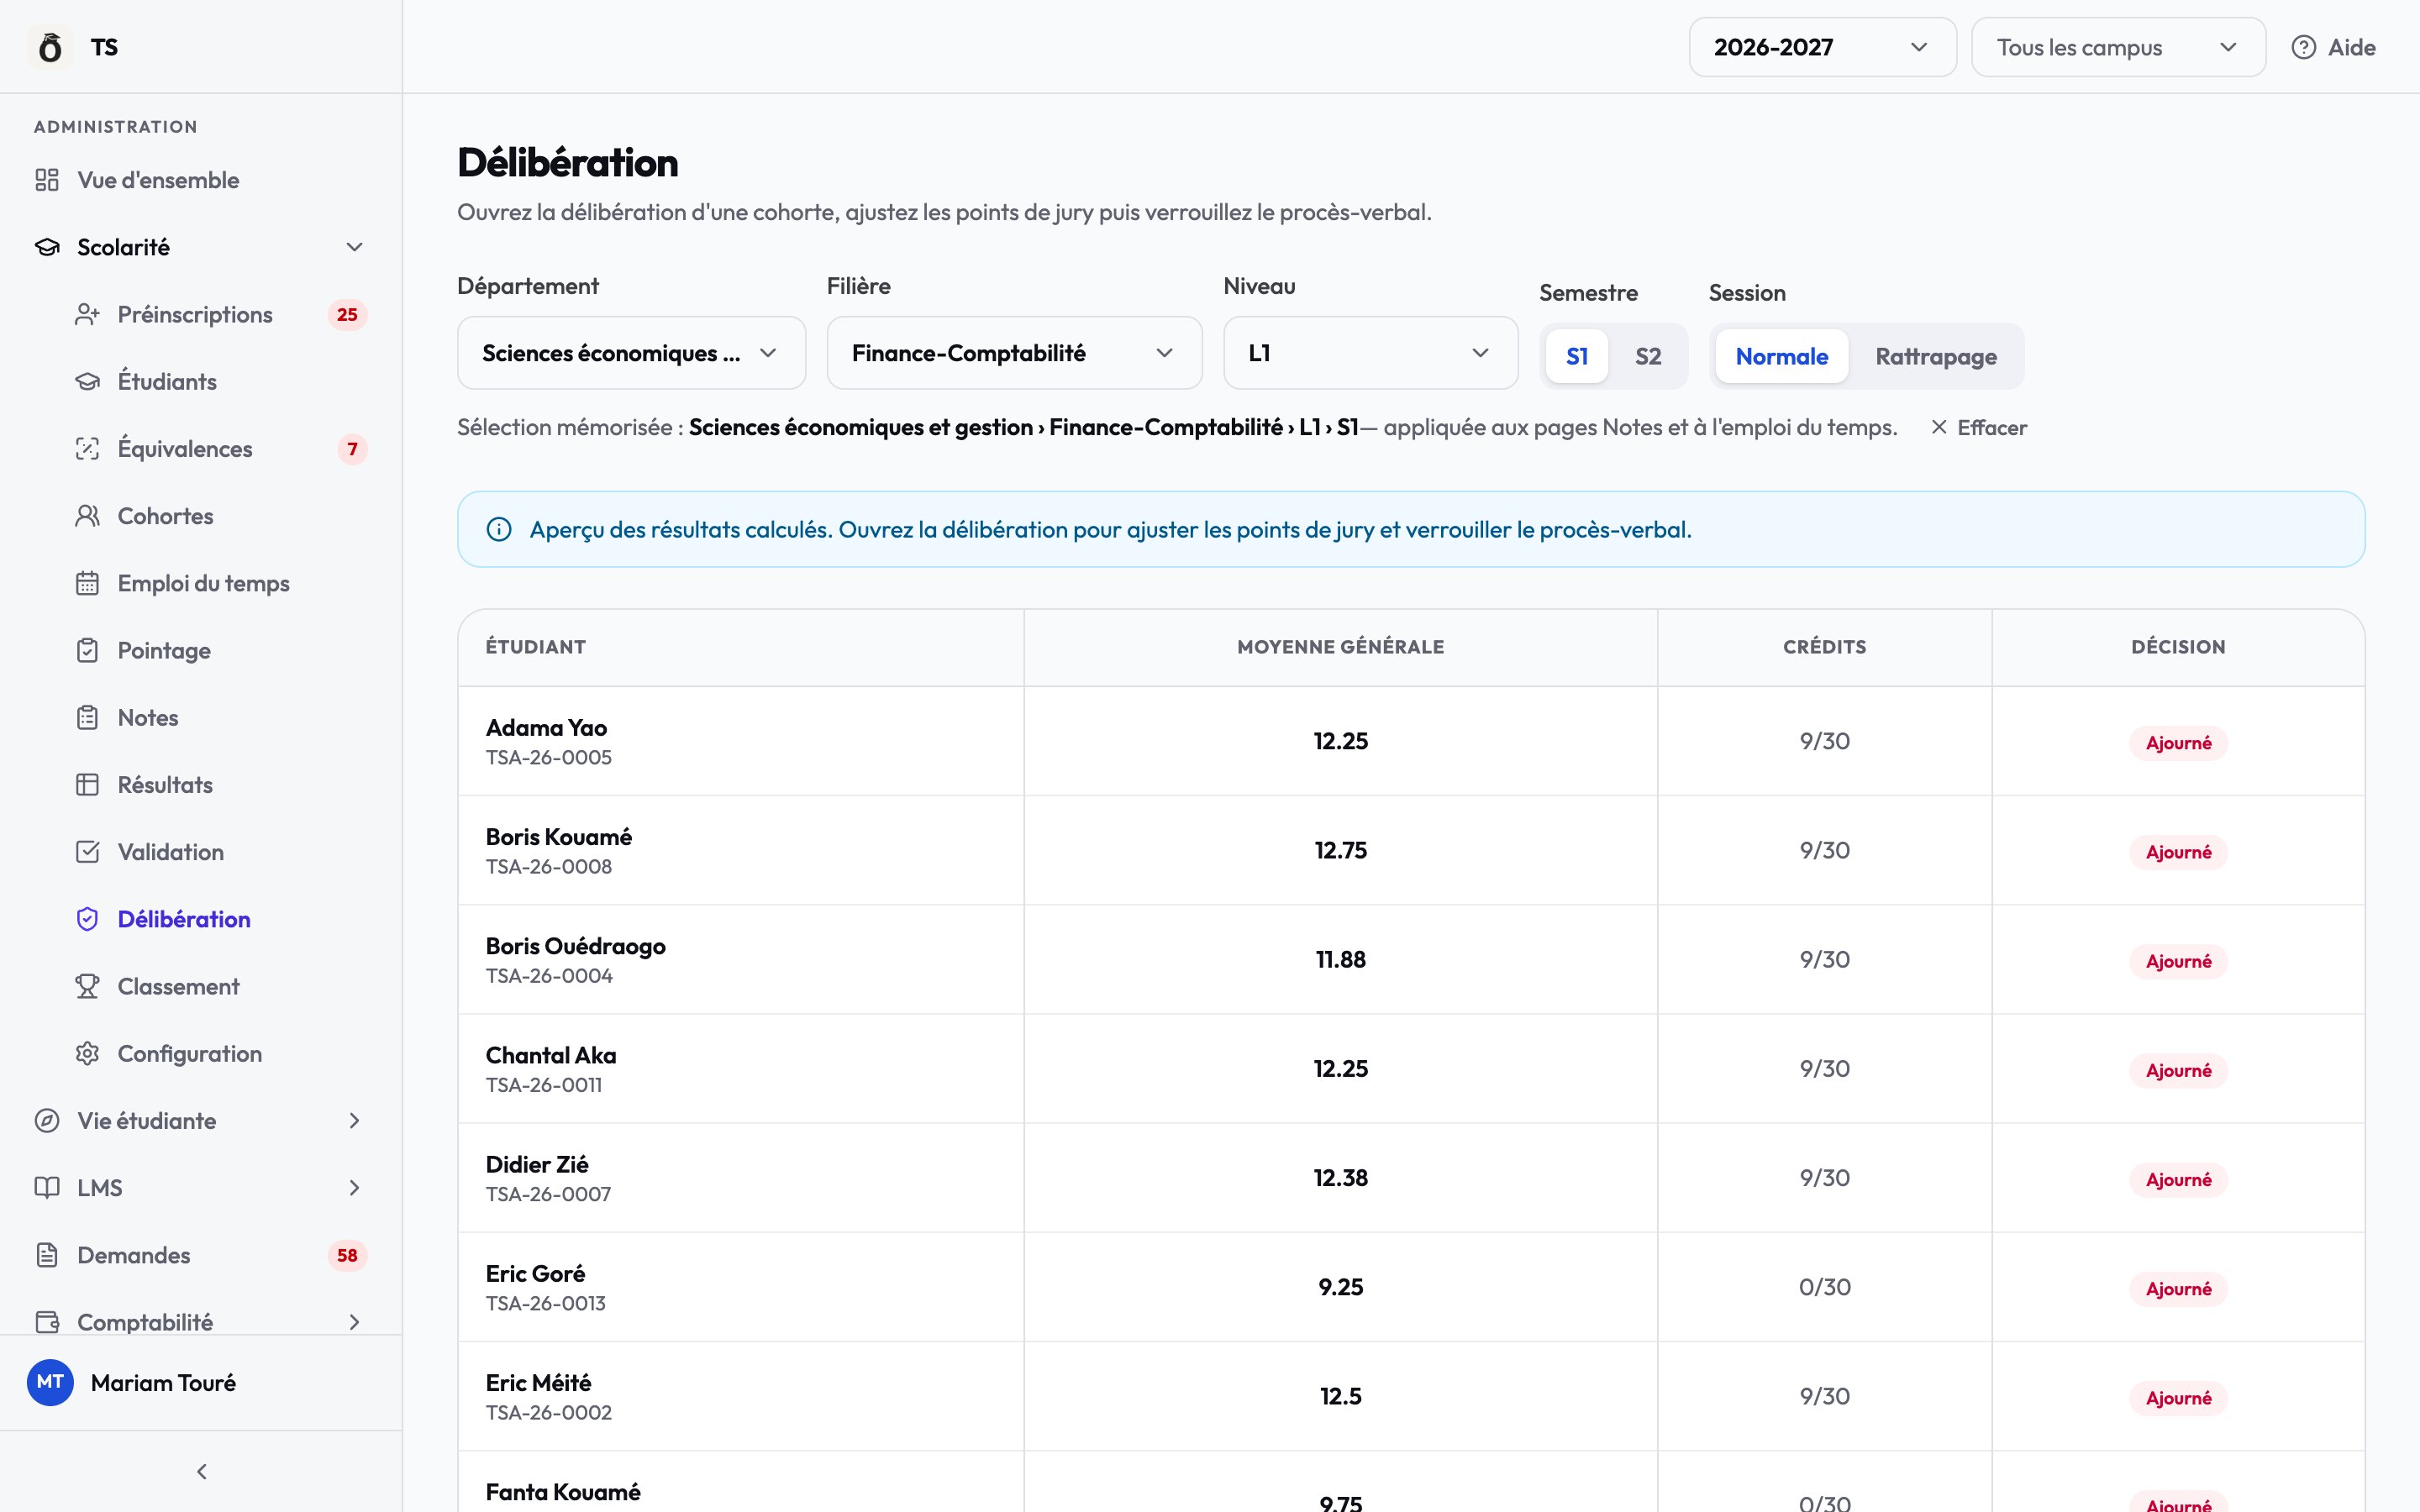Open the Niveau L1 dropdown
The width and height of the screenshot is (2420, 1512).
[1371, 353]
